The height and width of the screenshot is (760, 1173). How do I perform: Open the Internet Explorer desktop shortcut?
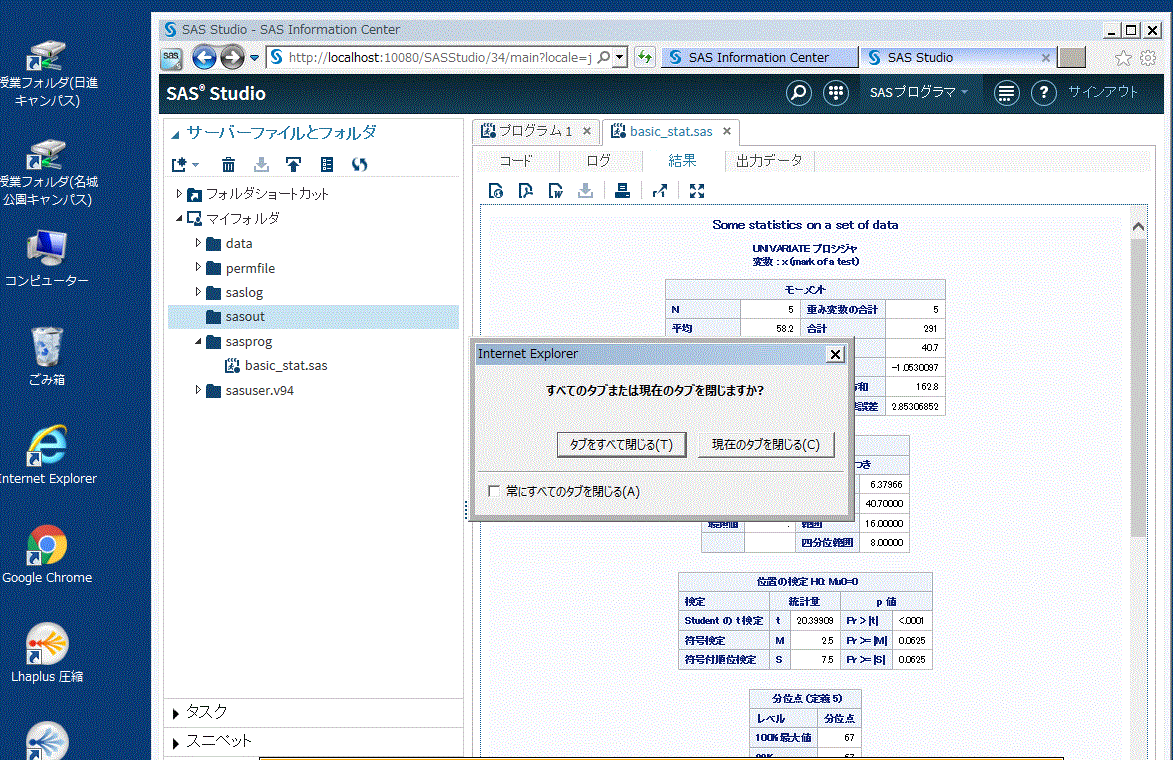47,456
